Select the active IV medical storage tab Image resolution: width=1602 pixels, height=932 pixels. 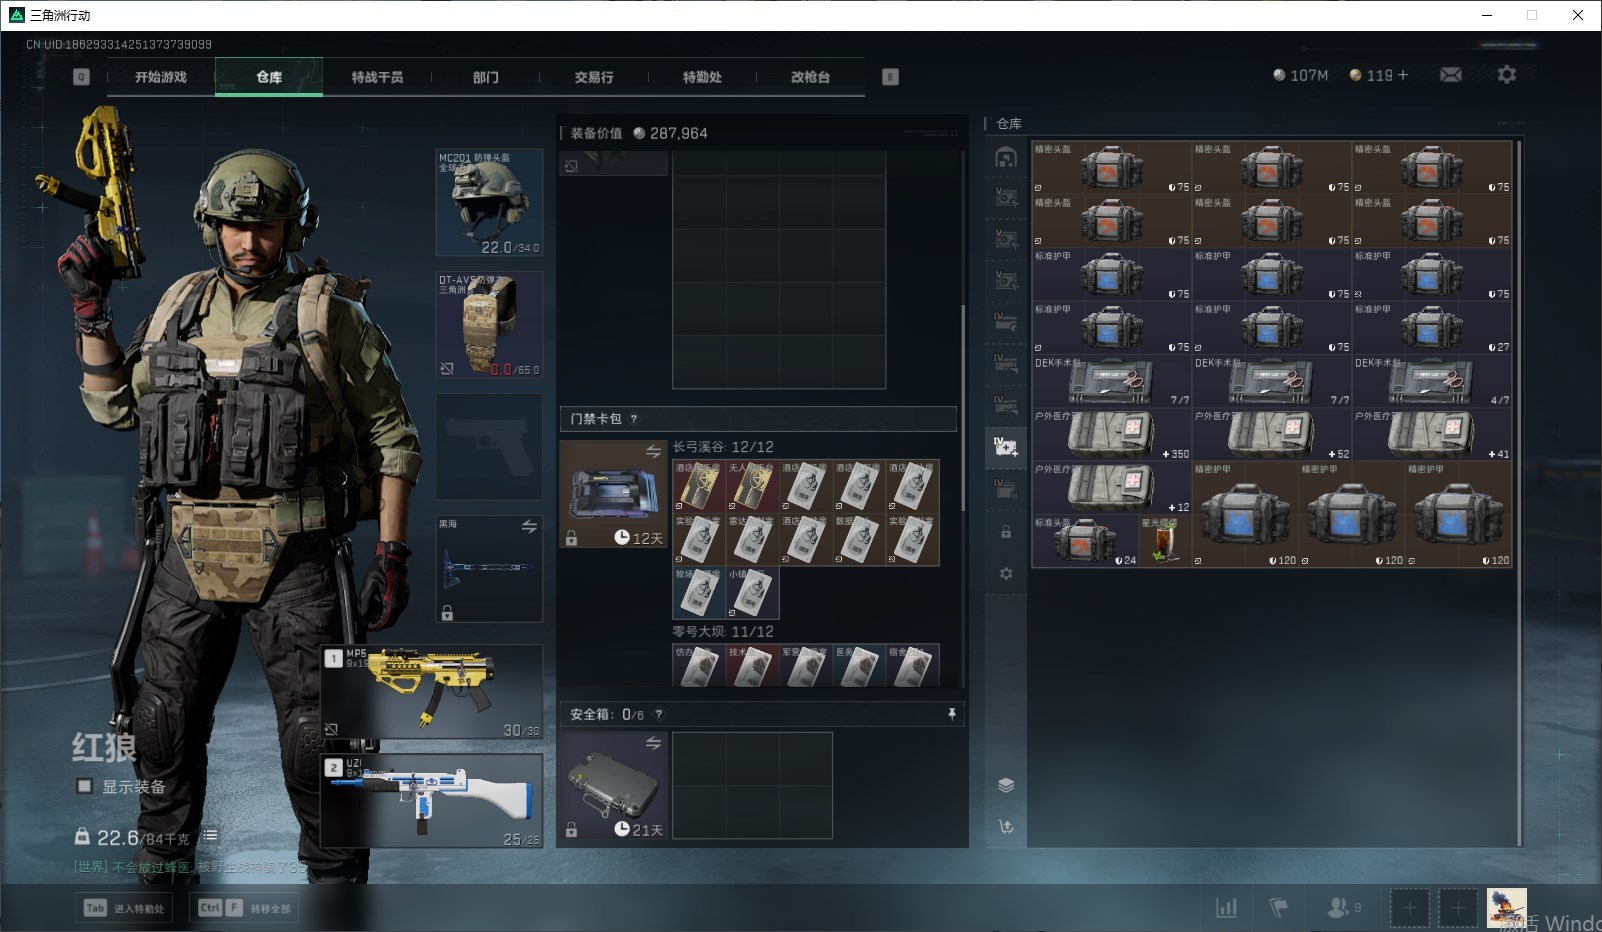1006,446
